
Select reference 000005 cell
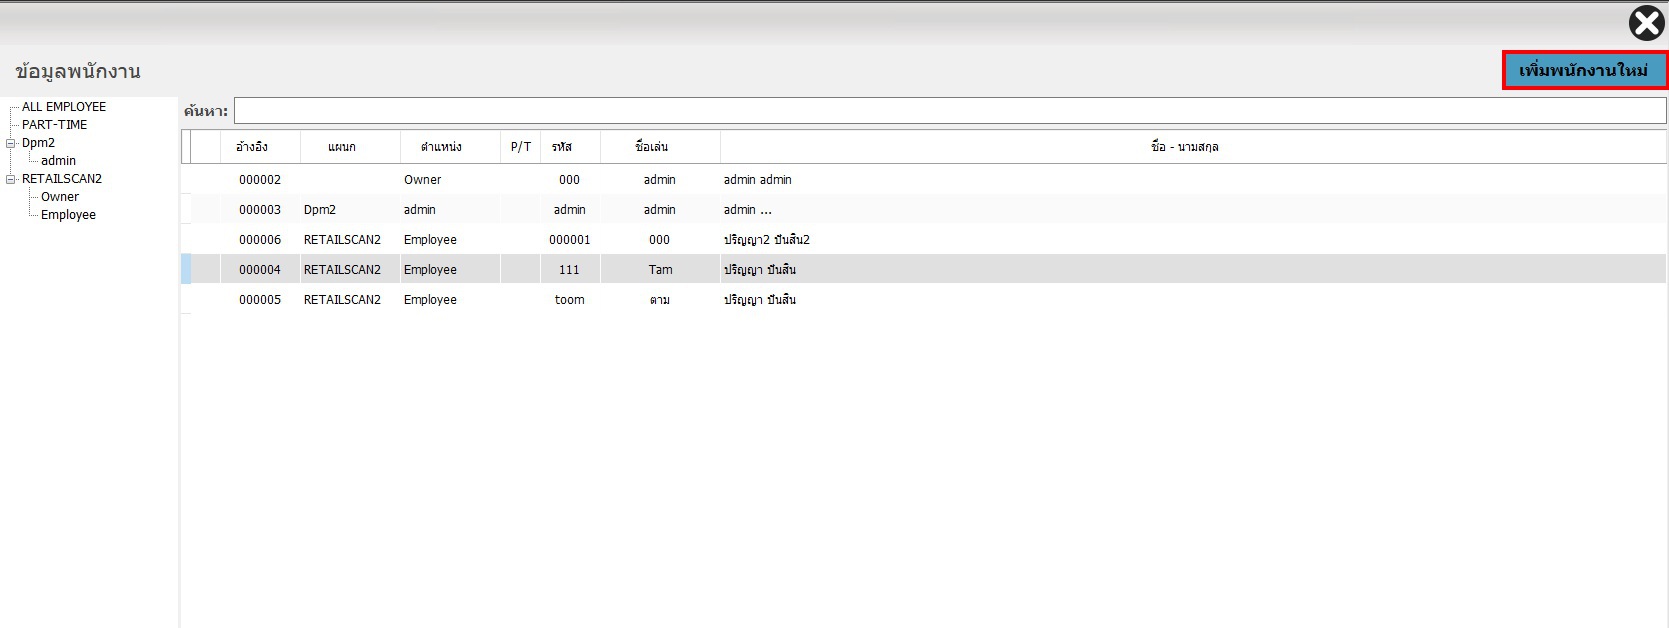(x=260, y=300)
